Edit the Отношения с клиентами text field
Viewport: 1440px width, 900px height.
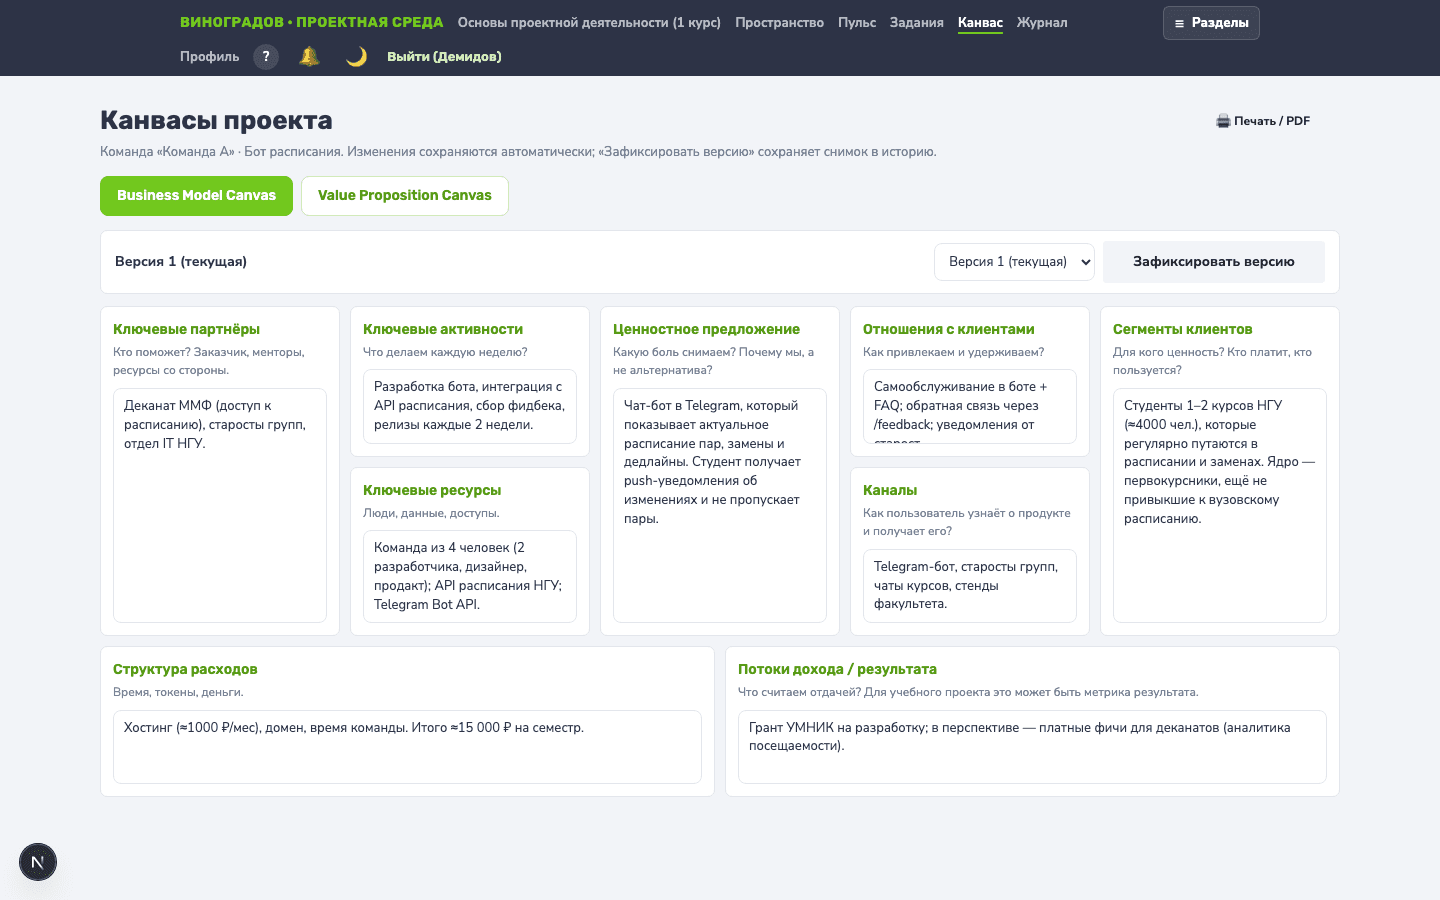(x=970, y=406)
